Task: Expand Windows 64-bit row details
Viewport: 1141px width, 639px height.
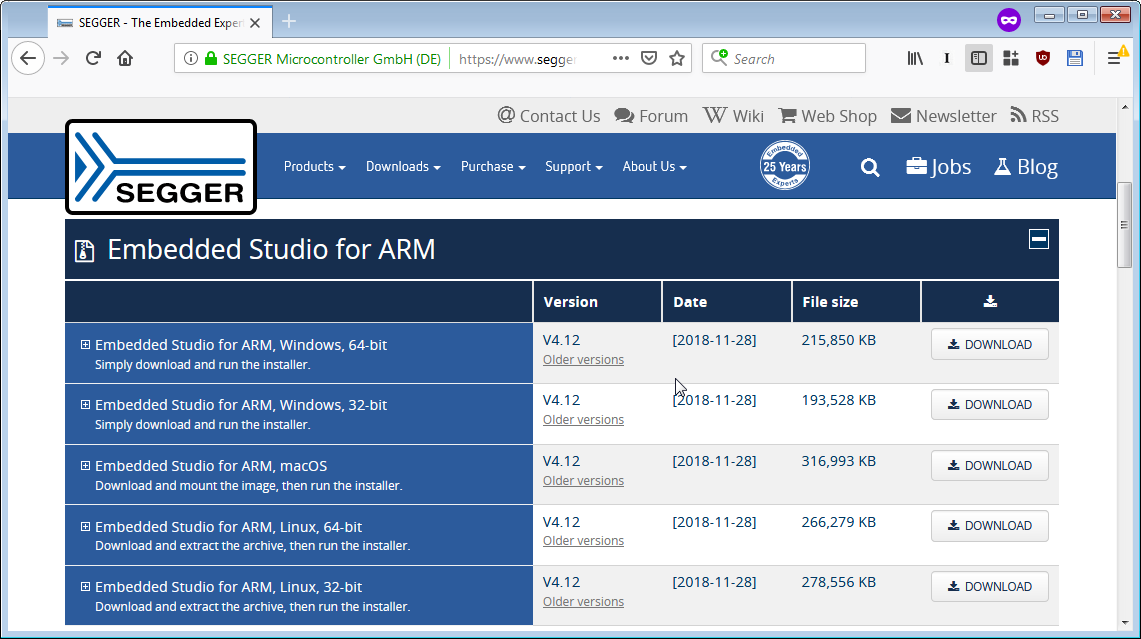Action: click(85, 344)
